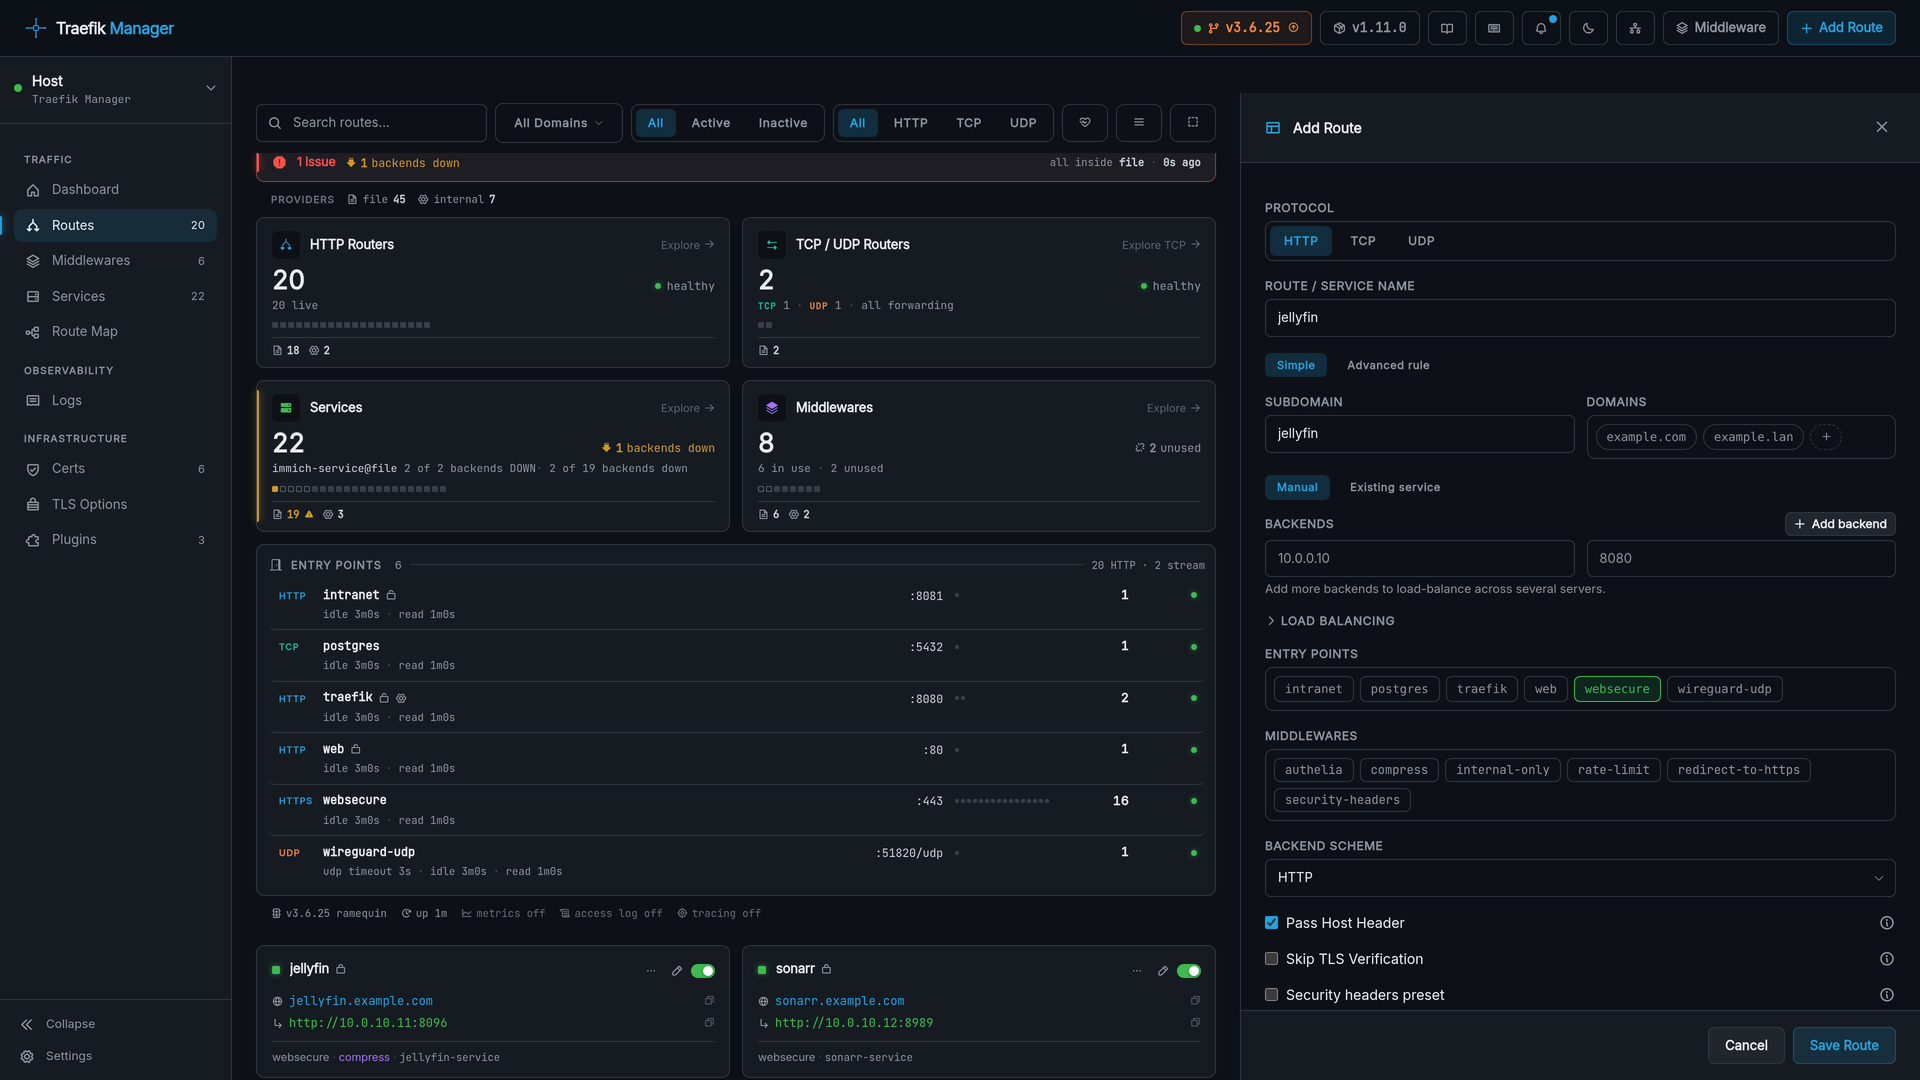Click the Middleware button in header
Screen dimensions: 1920x1080
pos(1720,28)
